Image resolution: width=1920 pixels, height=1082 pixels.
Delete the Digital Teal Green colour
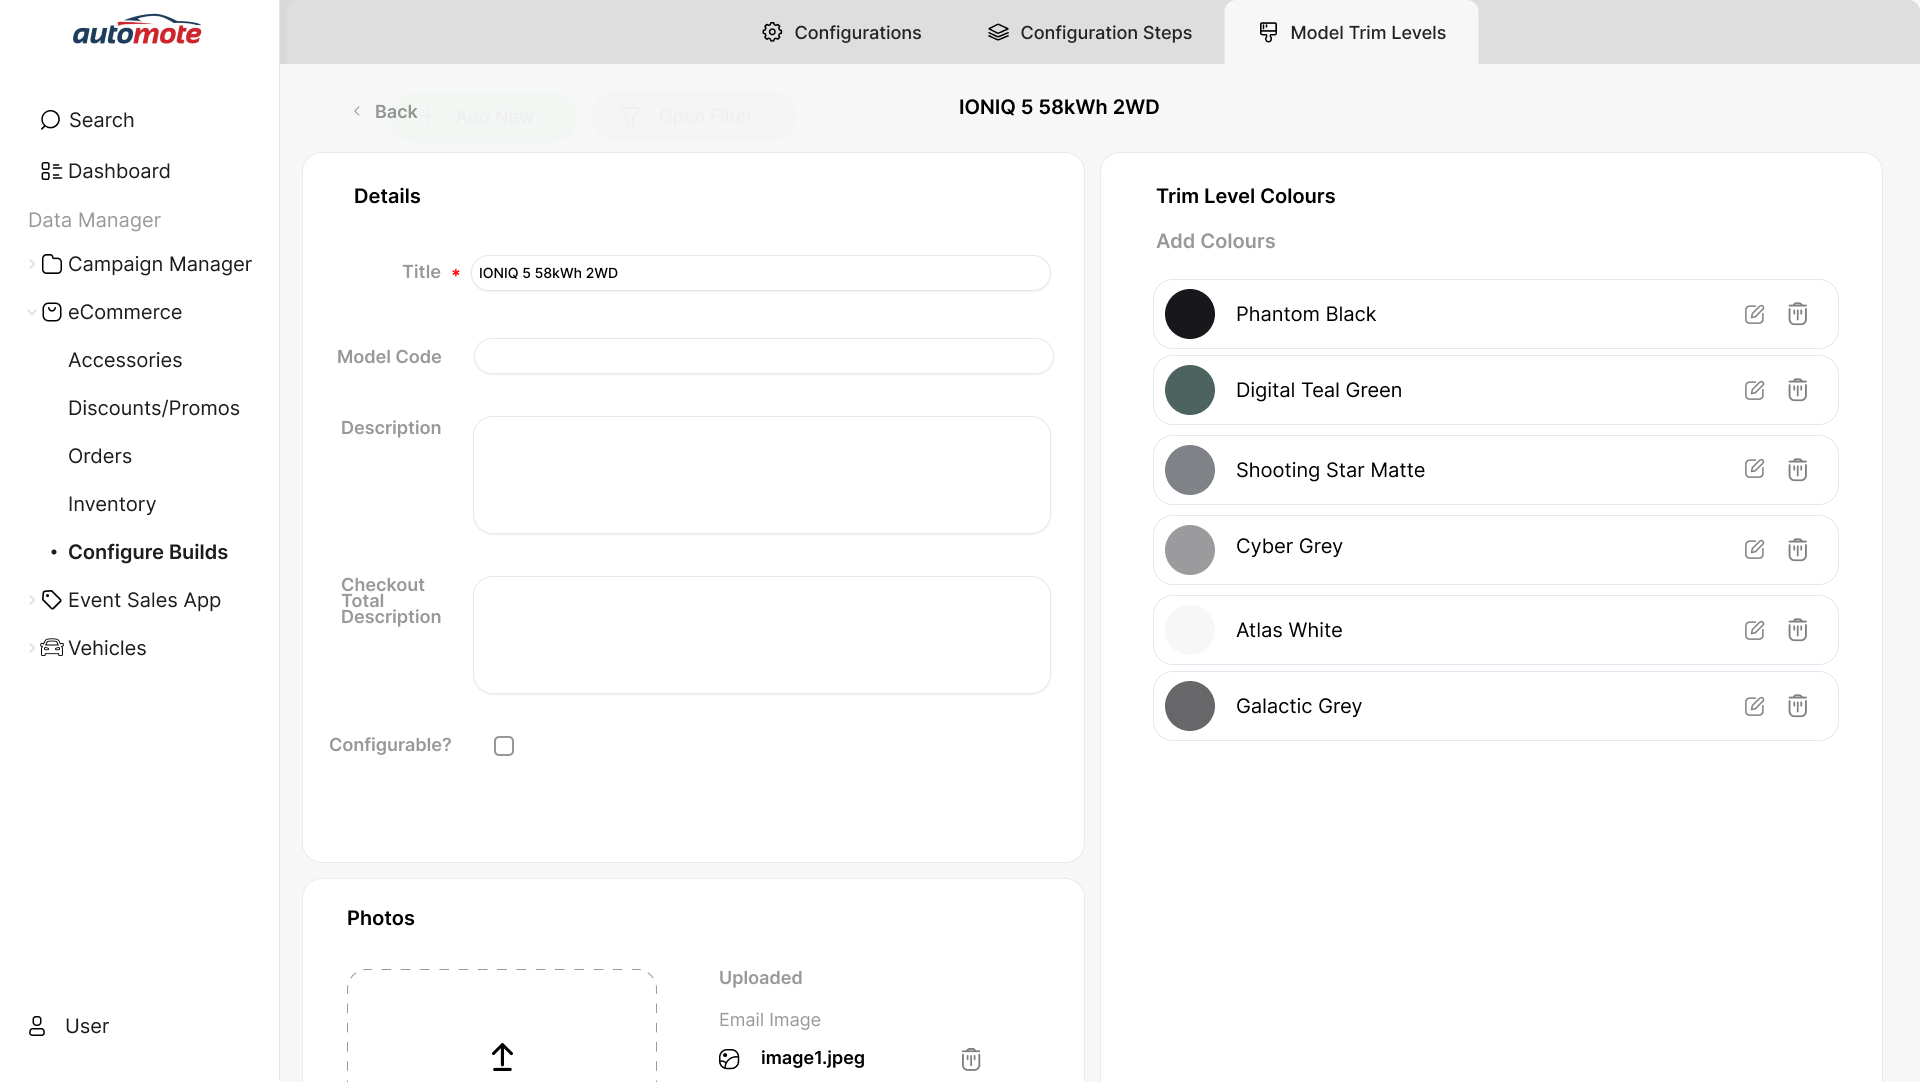pyautogui.click(x=1797, y=390)
